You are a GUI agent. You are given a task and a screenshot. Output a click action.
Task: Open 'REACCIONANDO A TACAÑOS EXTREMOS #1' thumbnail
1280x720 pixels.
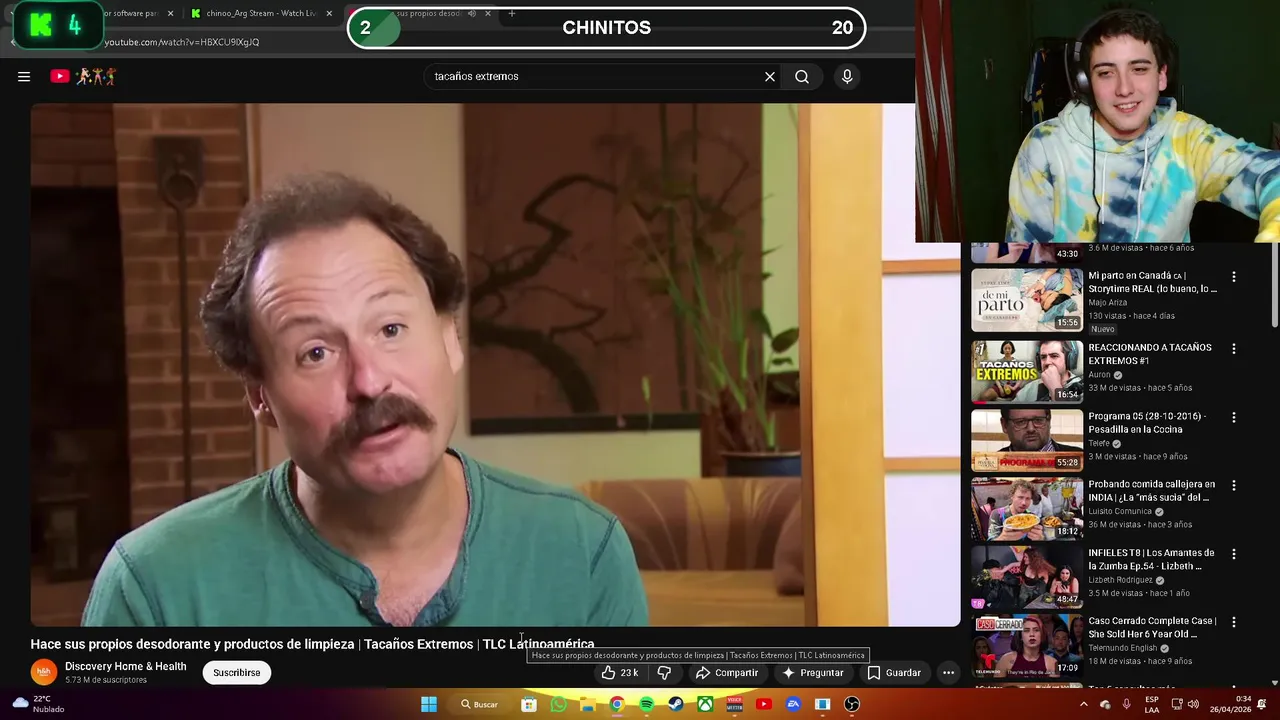point(1027,371)
